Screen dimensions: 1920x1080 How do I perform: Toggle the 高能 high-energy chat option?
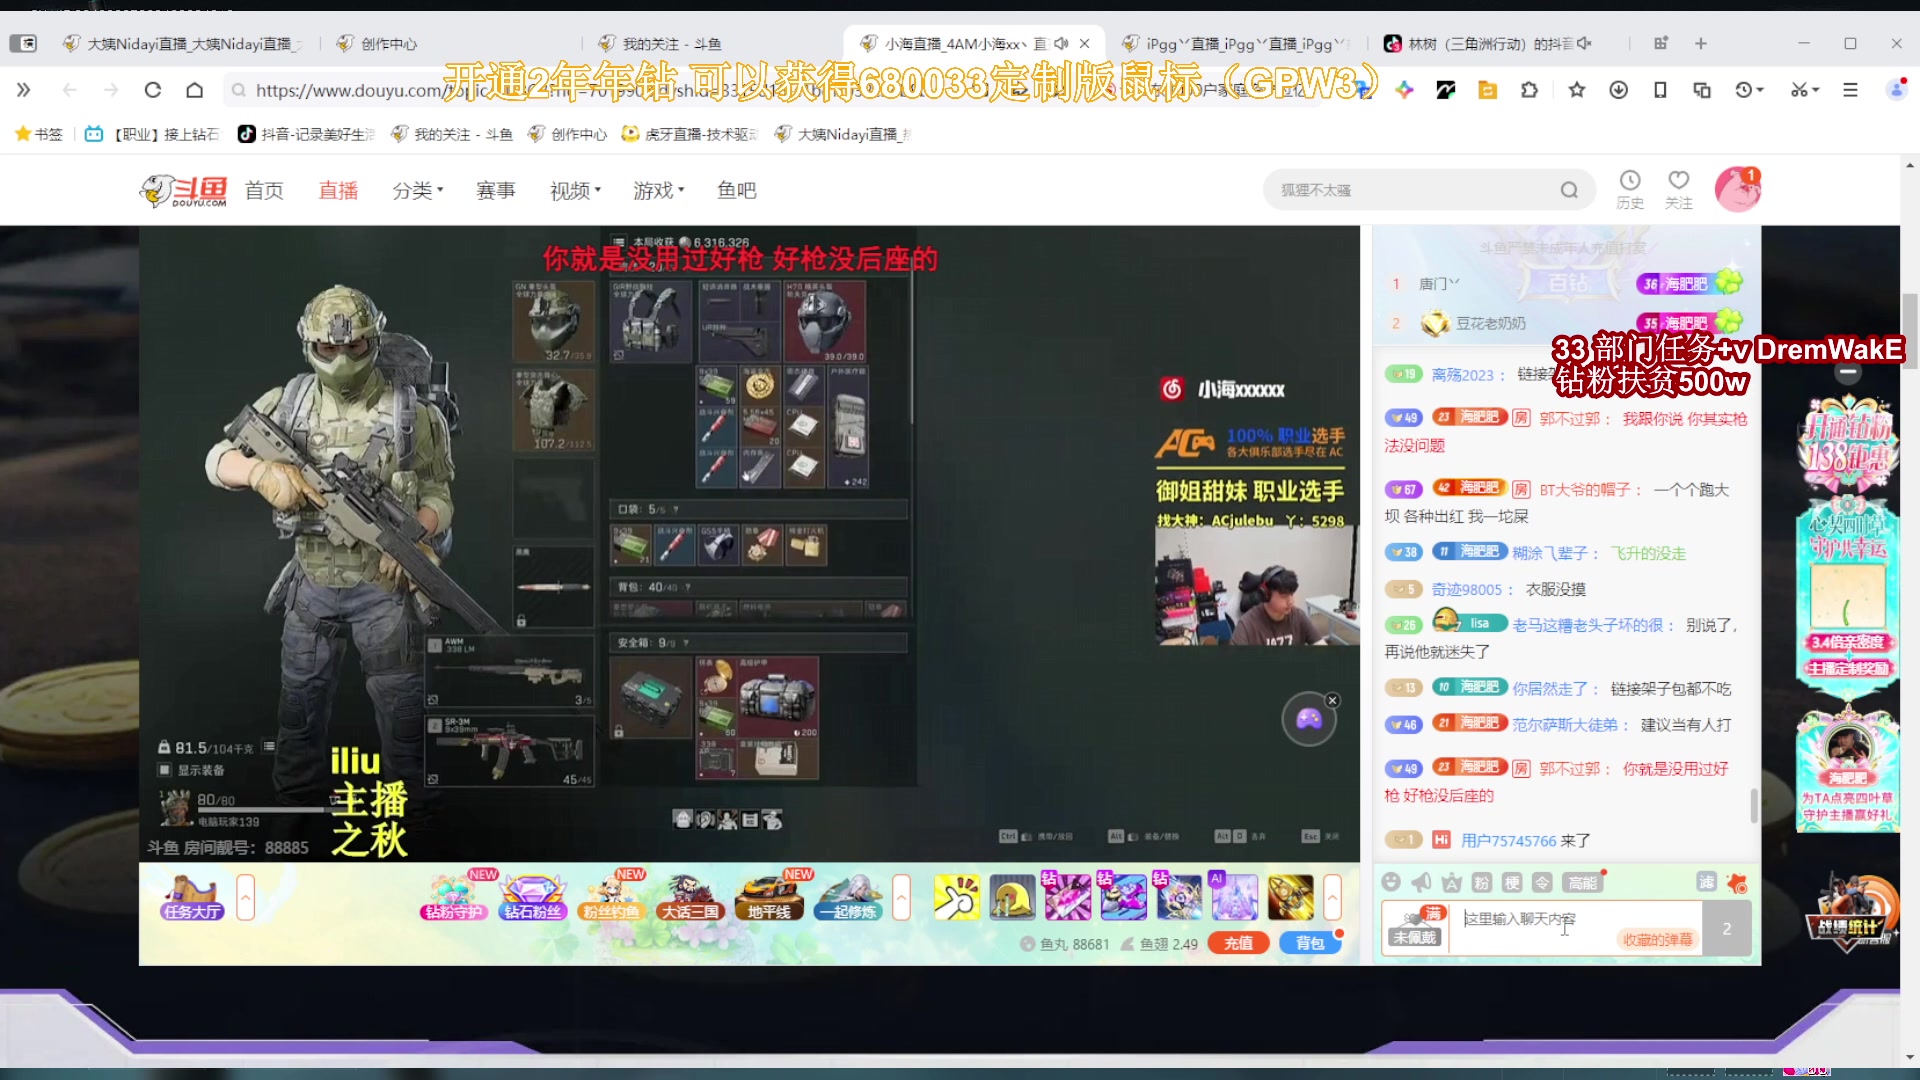pyautogui.click(x=1582, y=882)
